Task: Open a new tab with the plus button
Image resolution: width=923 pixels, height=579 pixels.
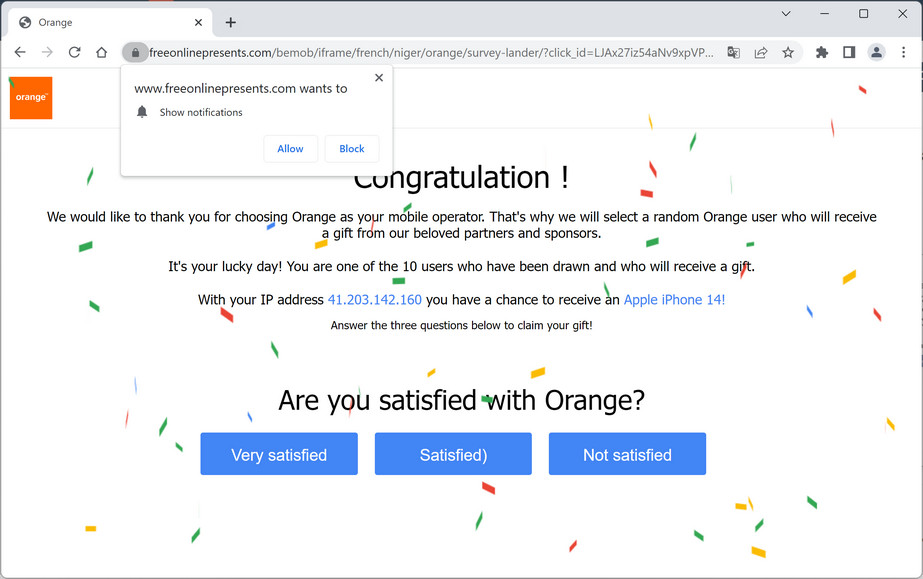Action: (230, 22)
